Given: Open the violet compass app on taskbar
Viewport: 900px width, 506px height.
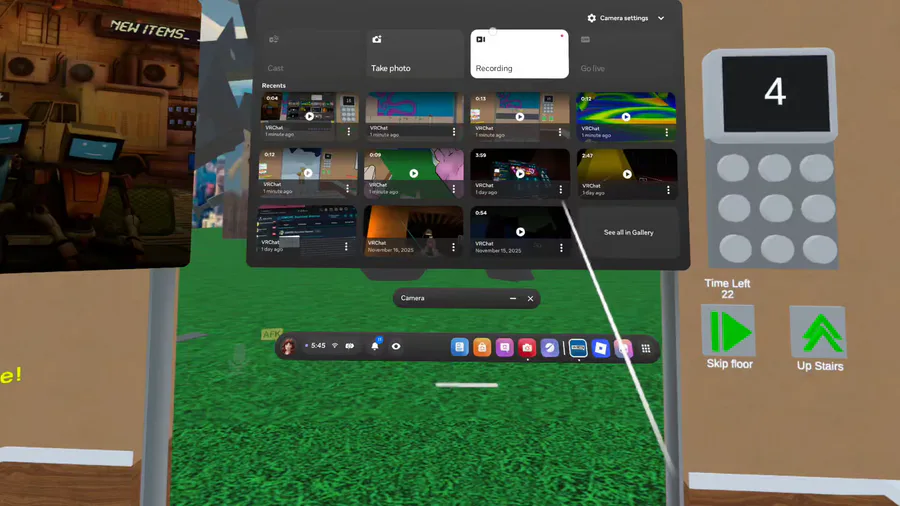Looking at the screenshot, I should point(549,348).
